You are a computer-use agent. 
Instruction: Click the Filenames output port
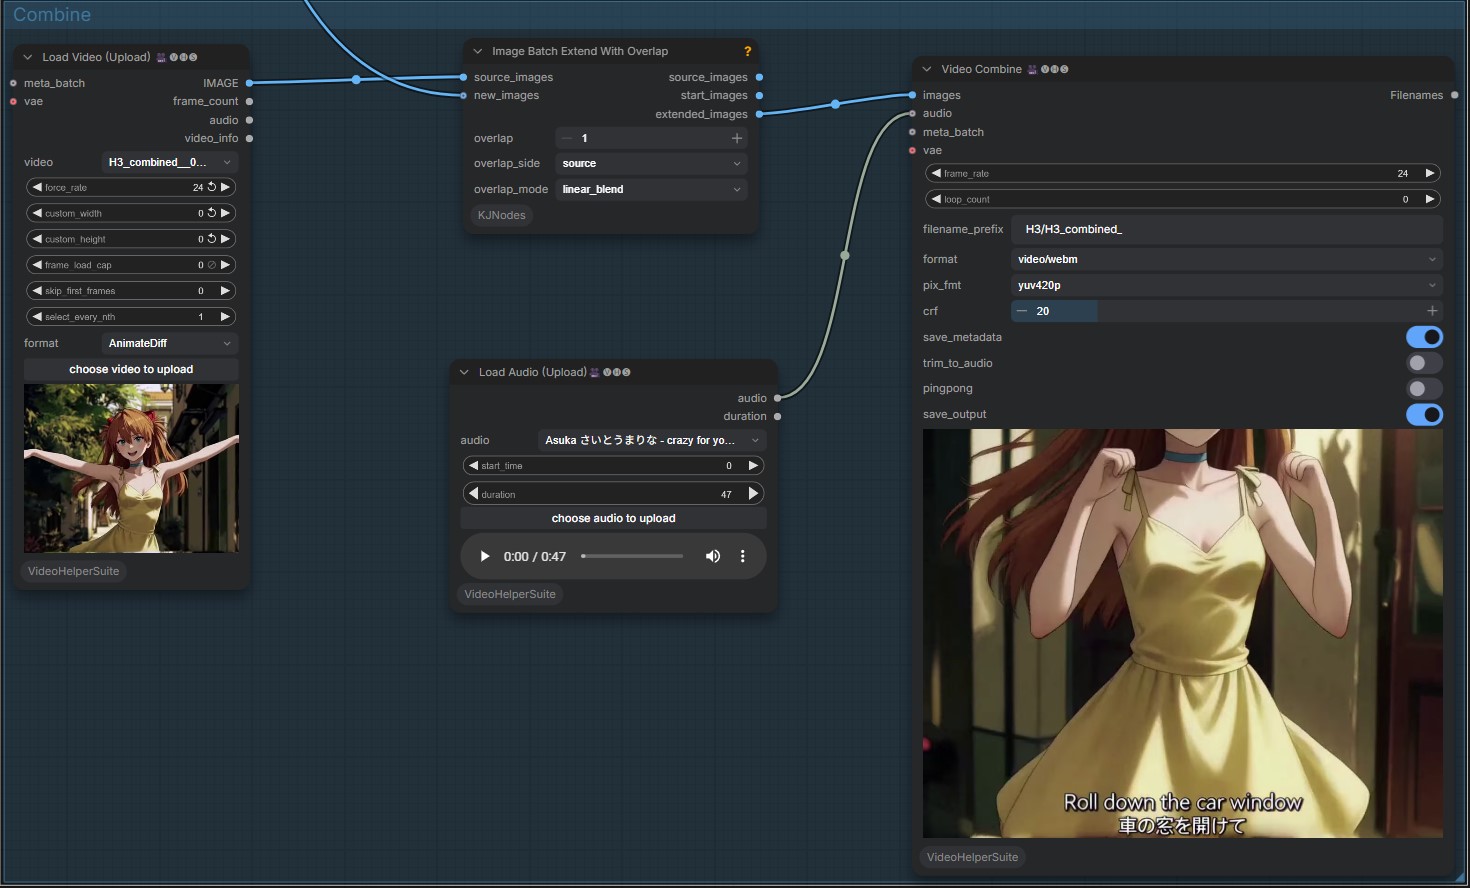(x=1454, y=95)
